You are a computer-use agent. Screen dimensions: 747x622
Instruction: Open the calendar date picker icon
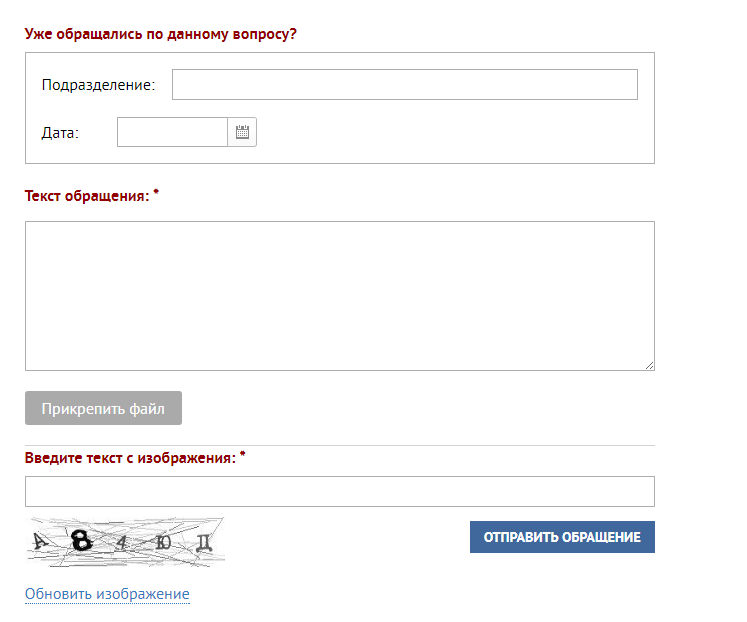[242, 132]
